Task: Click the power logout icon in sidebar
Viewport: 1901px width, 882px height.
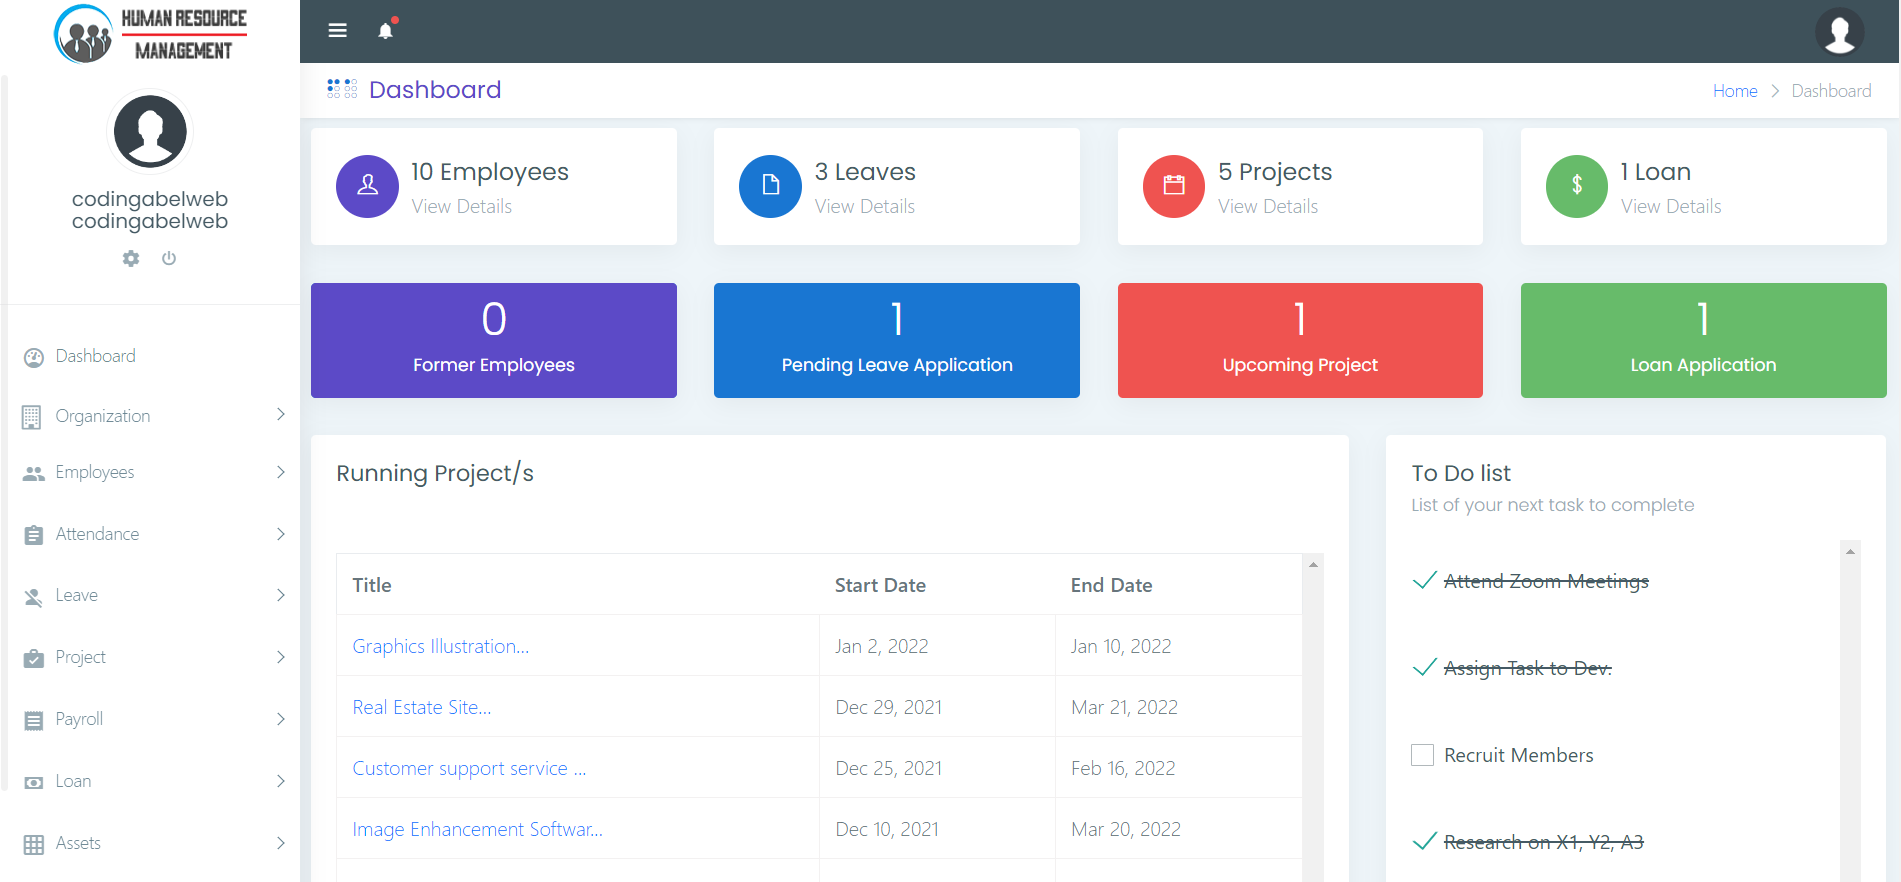Action: coord(169,259)
